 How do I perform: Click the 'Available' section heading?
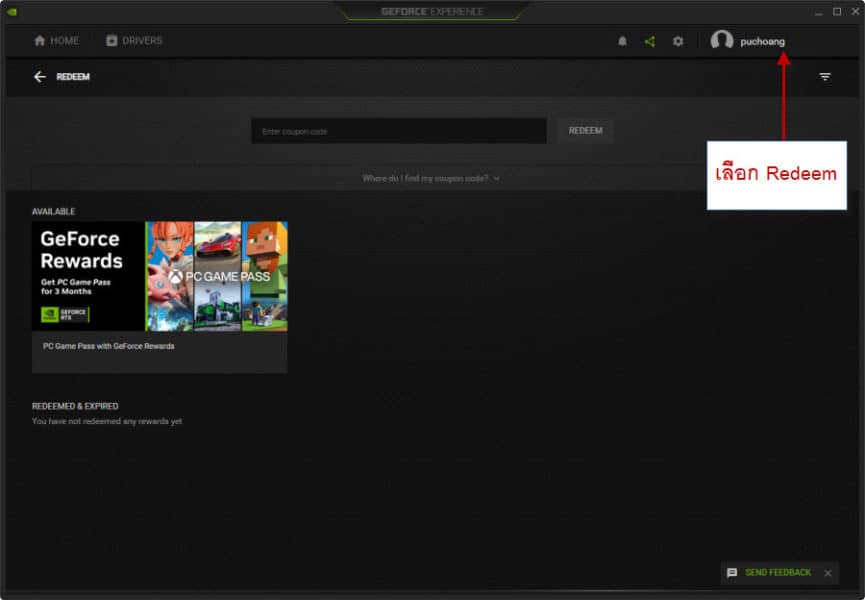(x=54, y=212)
